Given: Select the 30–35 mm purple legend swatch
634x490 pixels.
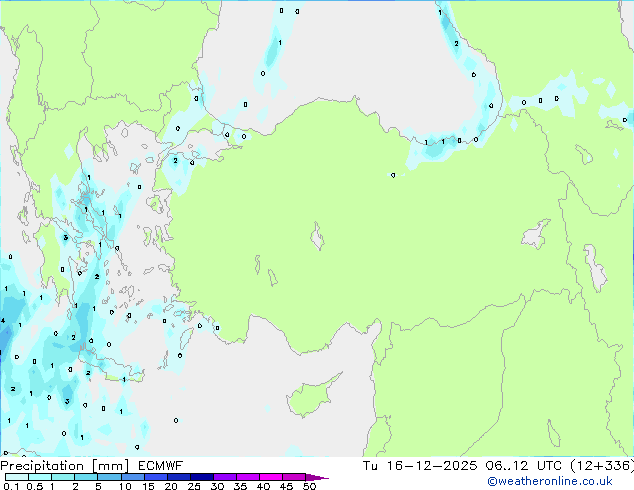Looking at the screenshot, I should pos(224,477).
